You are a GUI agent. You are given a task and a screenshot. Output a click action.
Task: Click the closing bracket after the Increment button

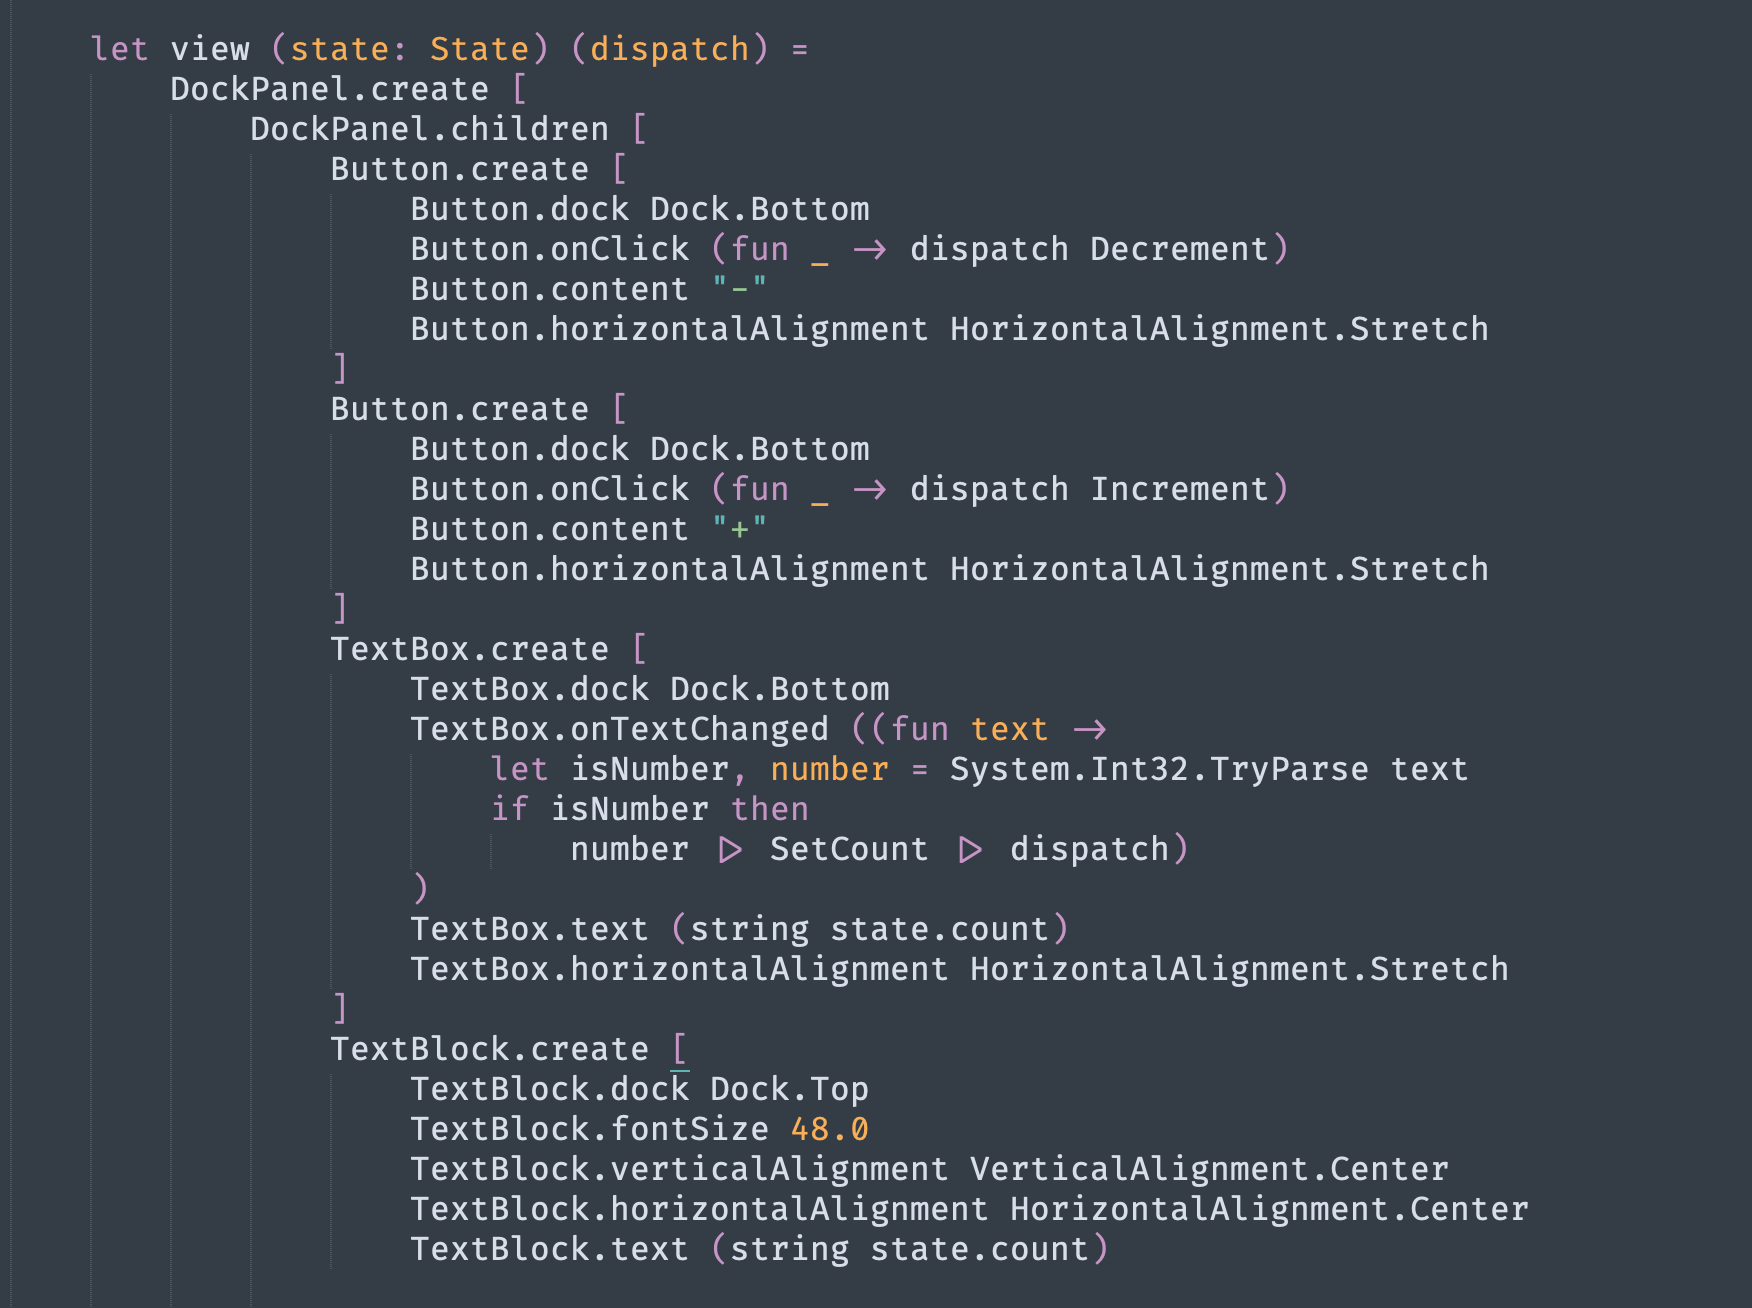pos(340,609)
